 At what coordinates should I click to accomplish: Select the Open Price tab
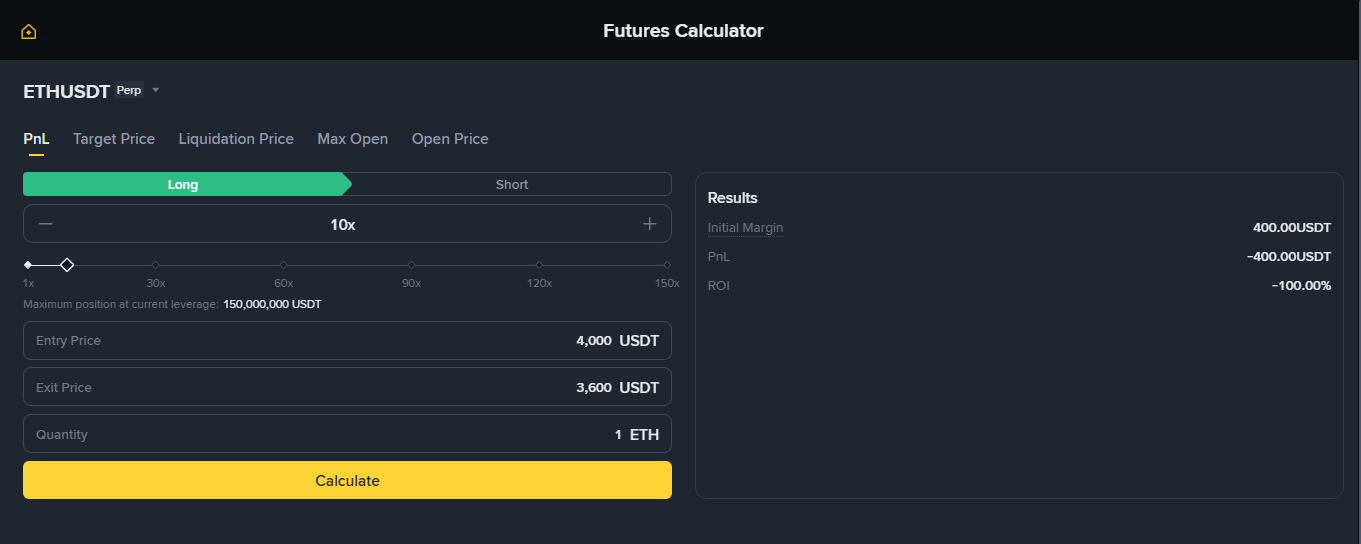(x=450, y=139)
